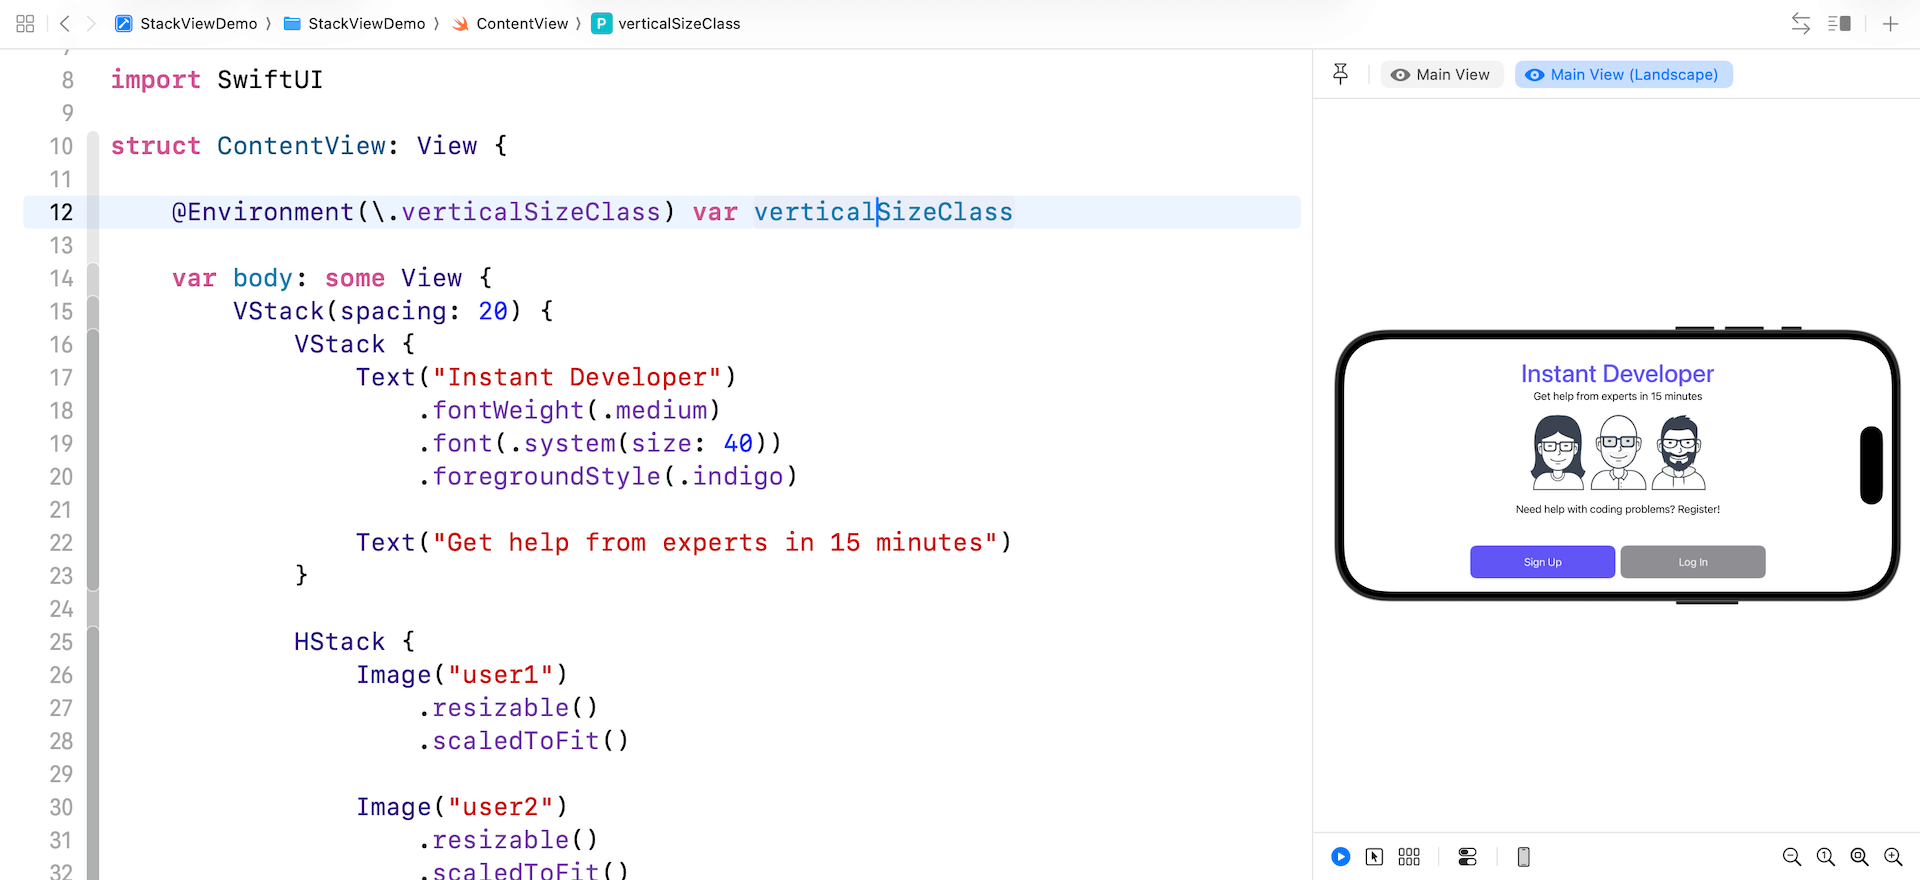Click Sign Up button in the preview
1920x880 pixels.
pos(1542,562)
